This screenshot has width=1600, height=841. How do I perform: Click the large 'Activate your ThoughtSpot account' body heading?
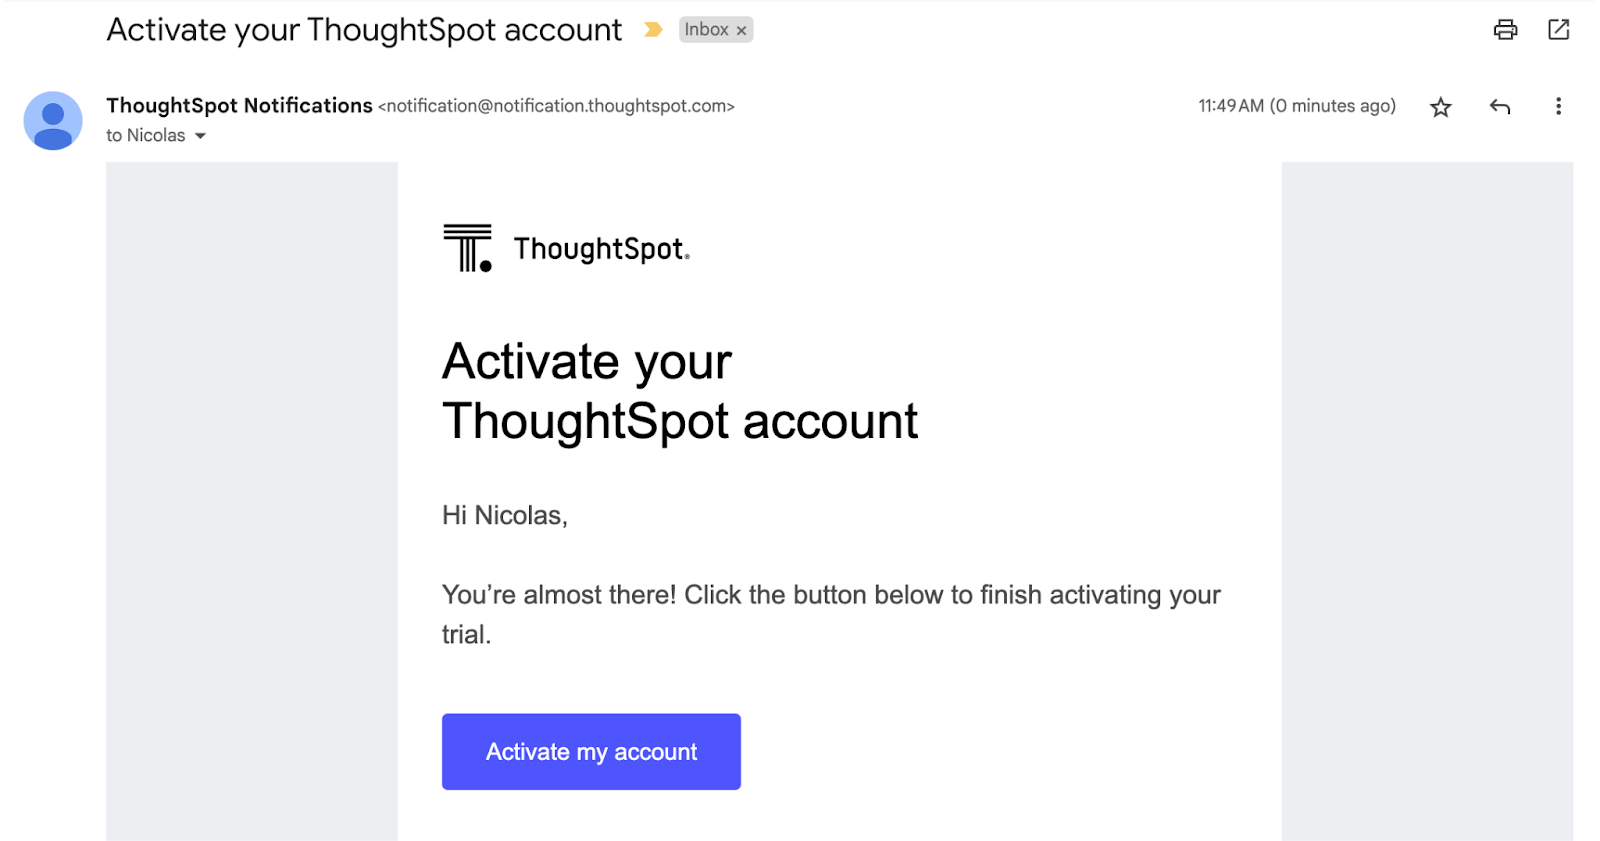679,391
